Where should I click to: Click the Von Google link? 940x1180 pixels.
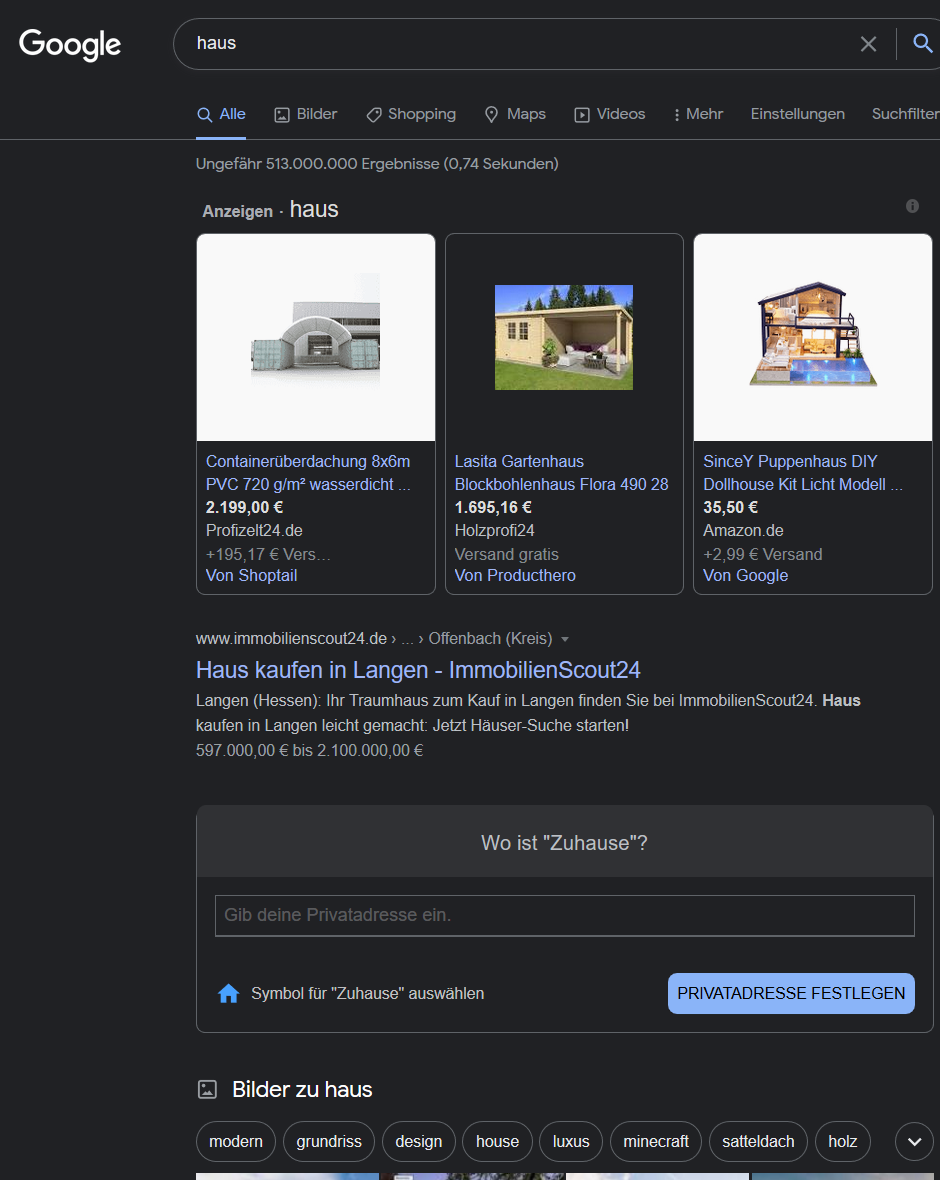tap(745, 576)
